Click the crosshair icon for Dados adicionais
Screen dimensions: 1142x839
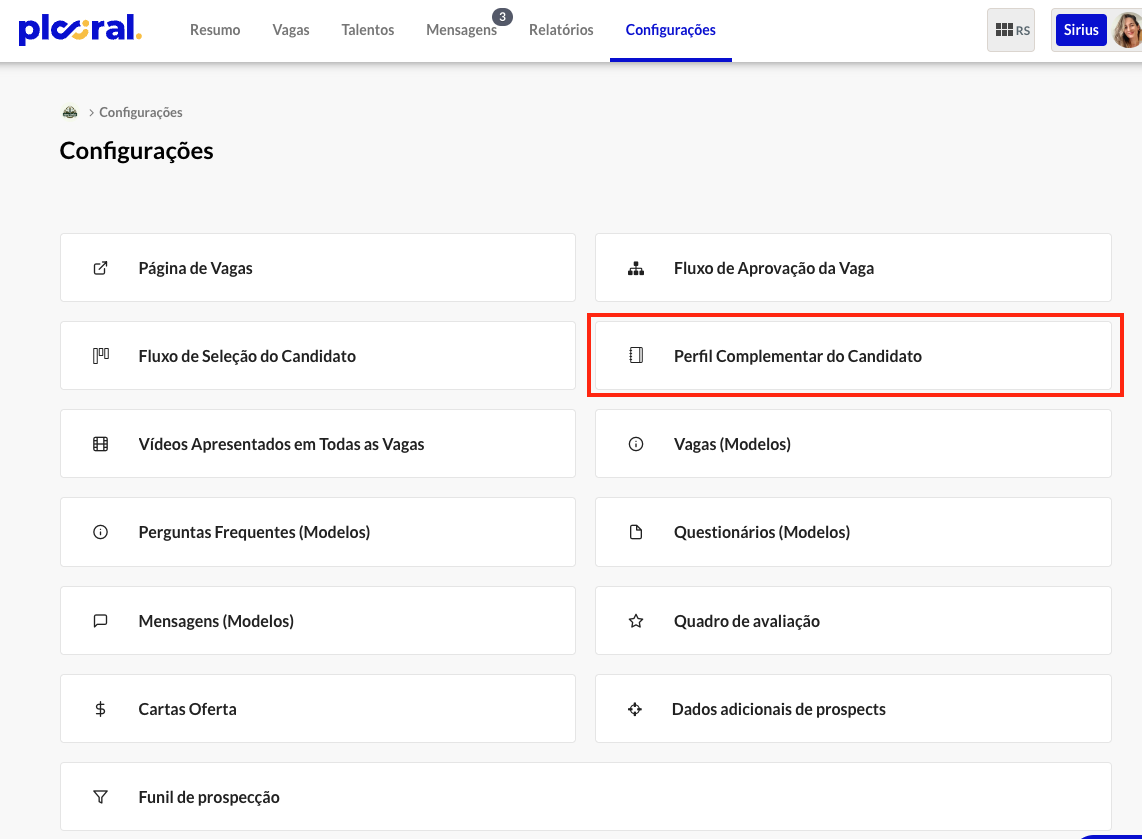point(634,709)
